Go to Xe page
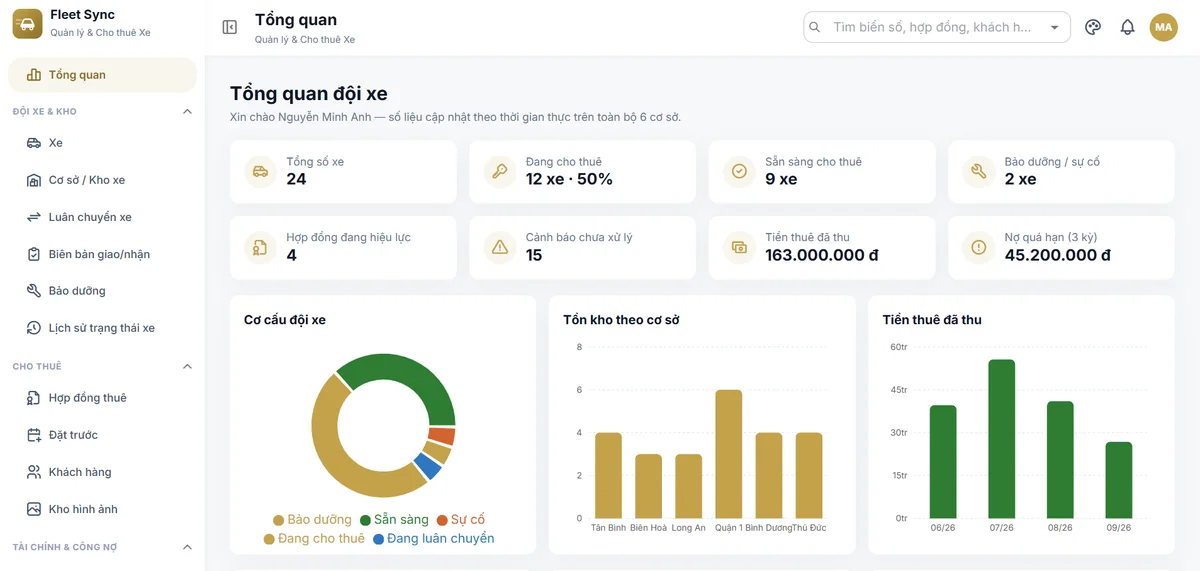 tap(102, 143)
